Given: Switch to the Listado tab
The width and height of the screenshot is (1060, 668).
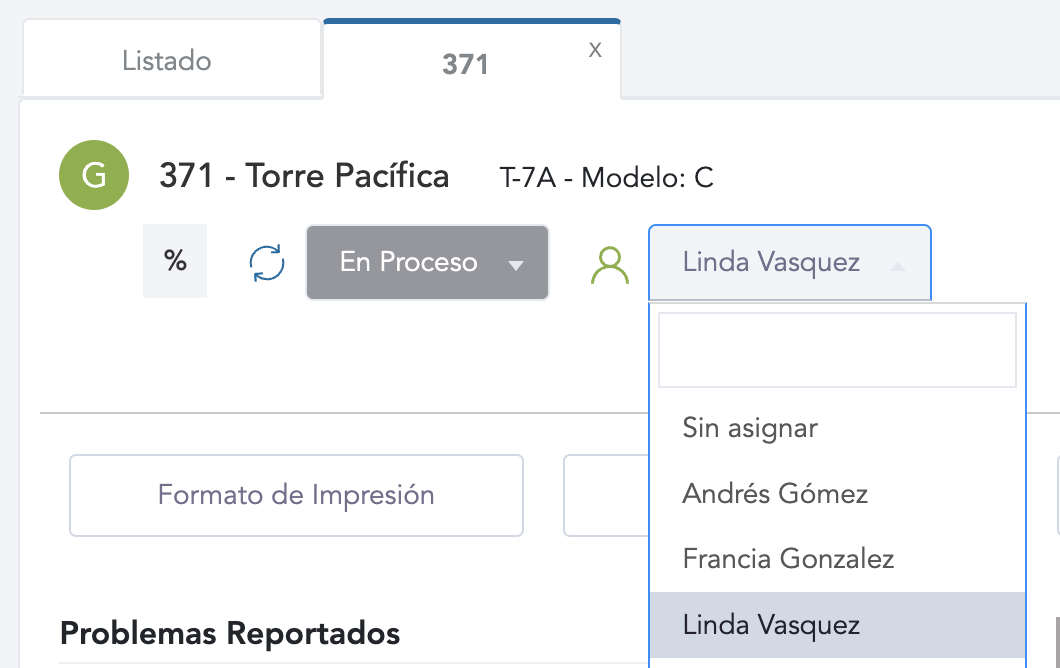Looking at the screenshot, I should point(167,61).
